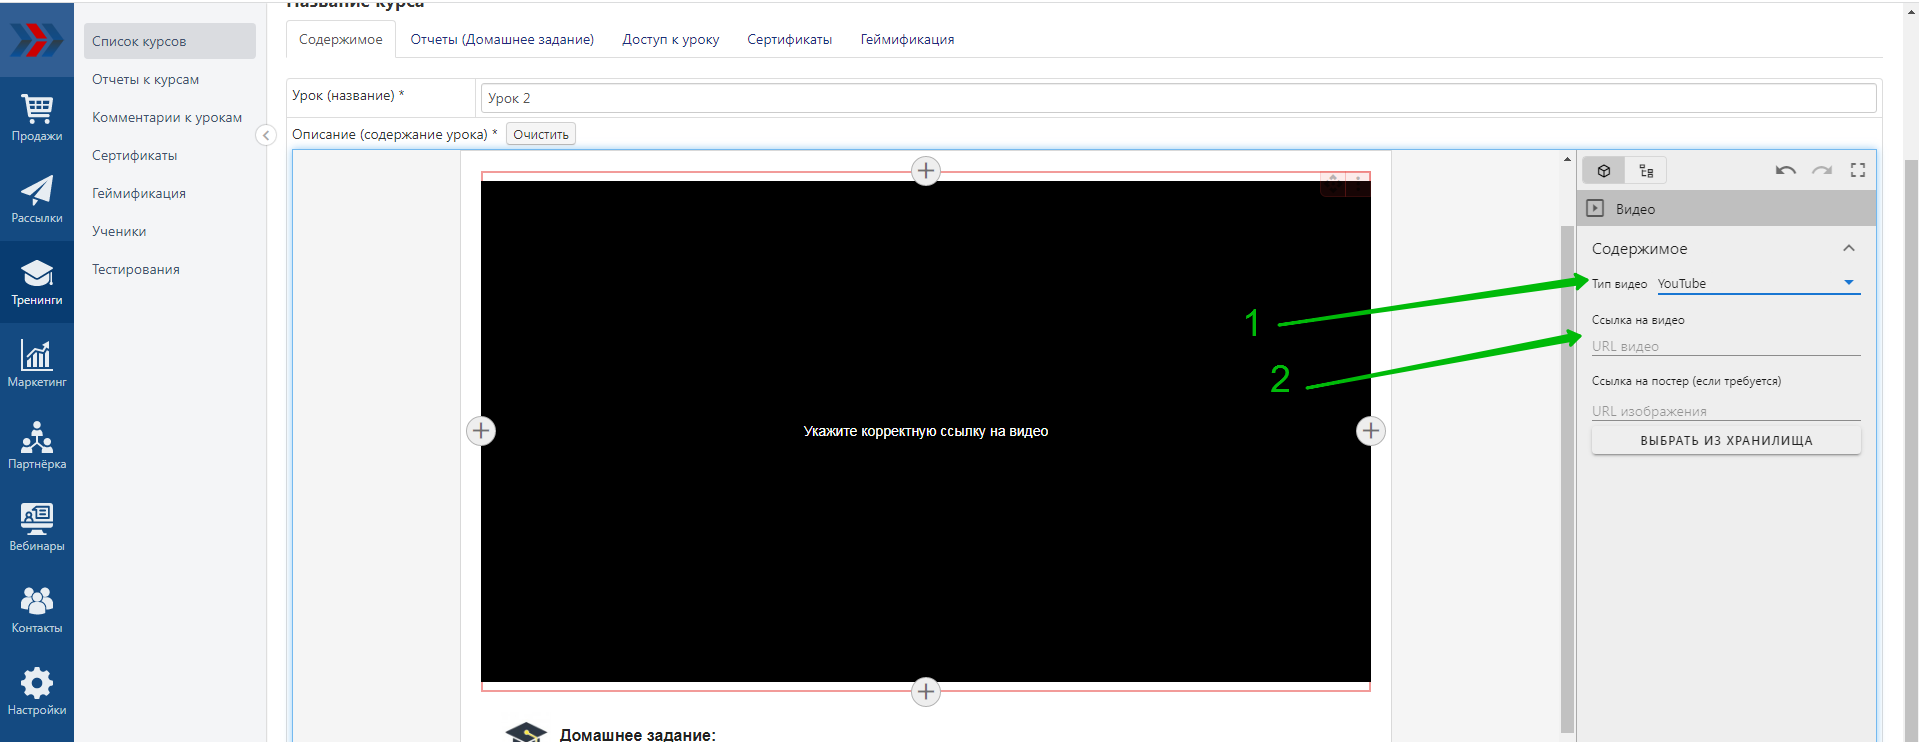Open Отчеты (Домашнее задание) tab
1919x742 pixels.
(x=502, y=40)
